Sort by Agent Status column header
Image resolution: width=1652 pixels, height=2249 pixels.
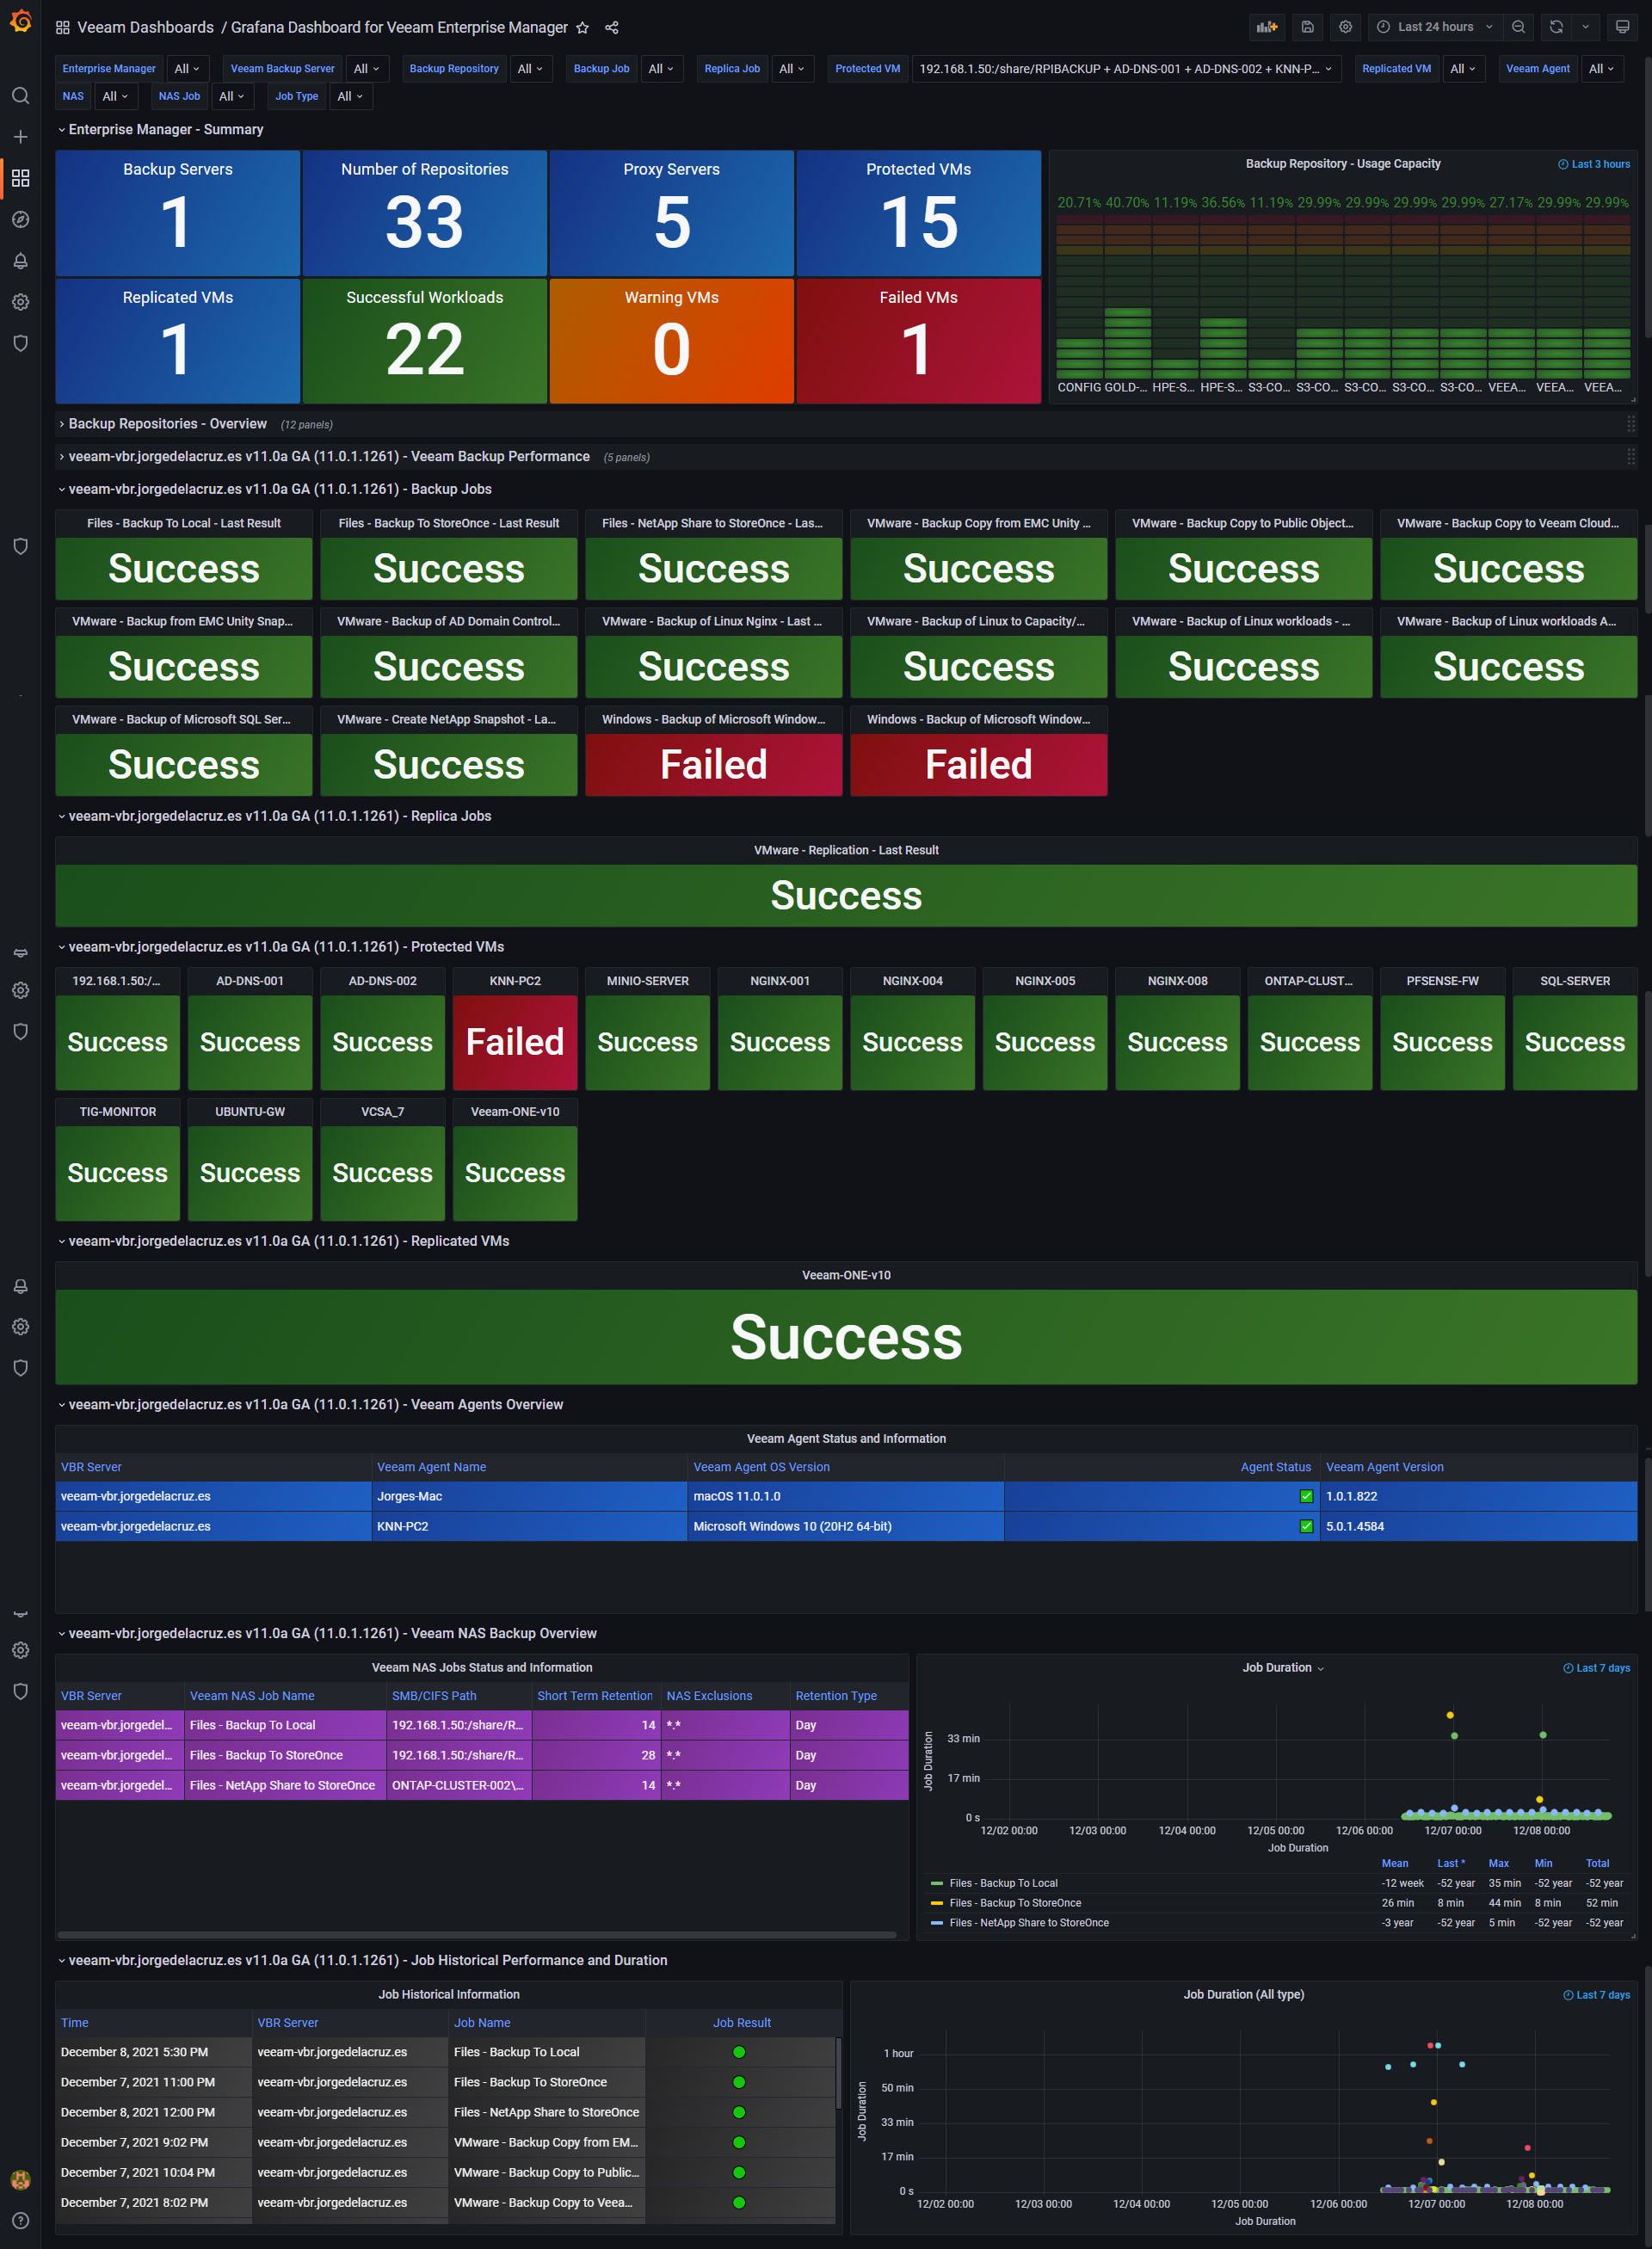coord(1275,1468)
